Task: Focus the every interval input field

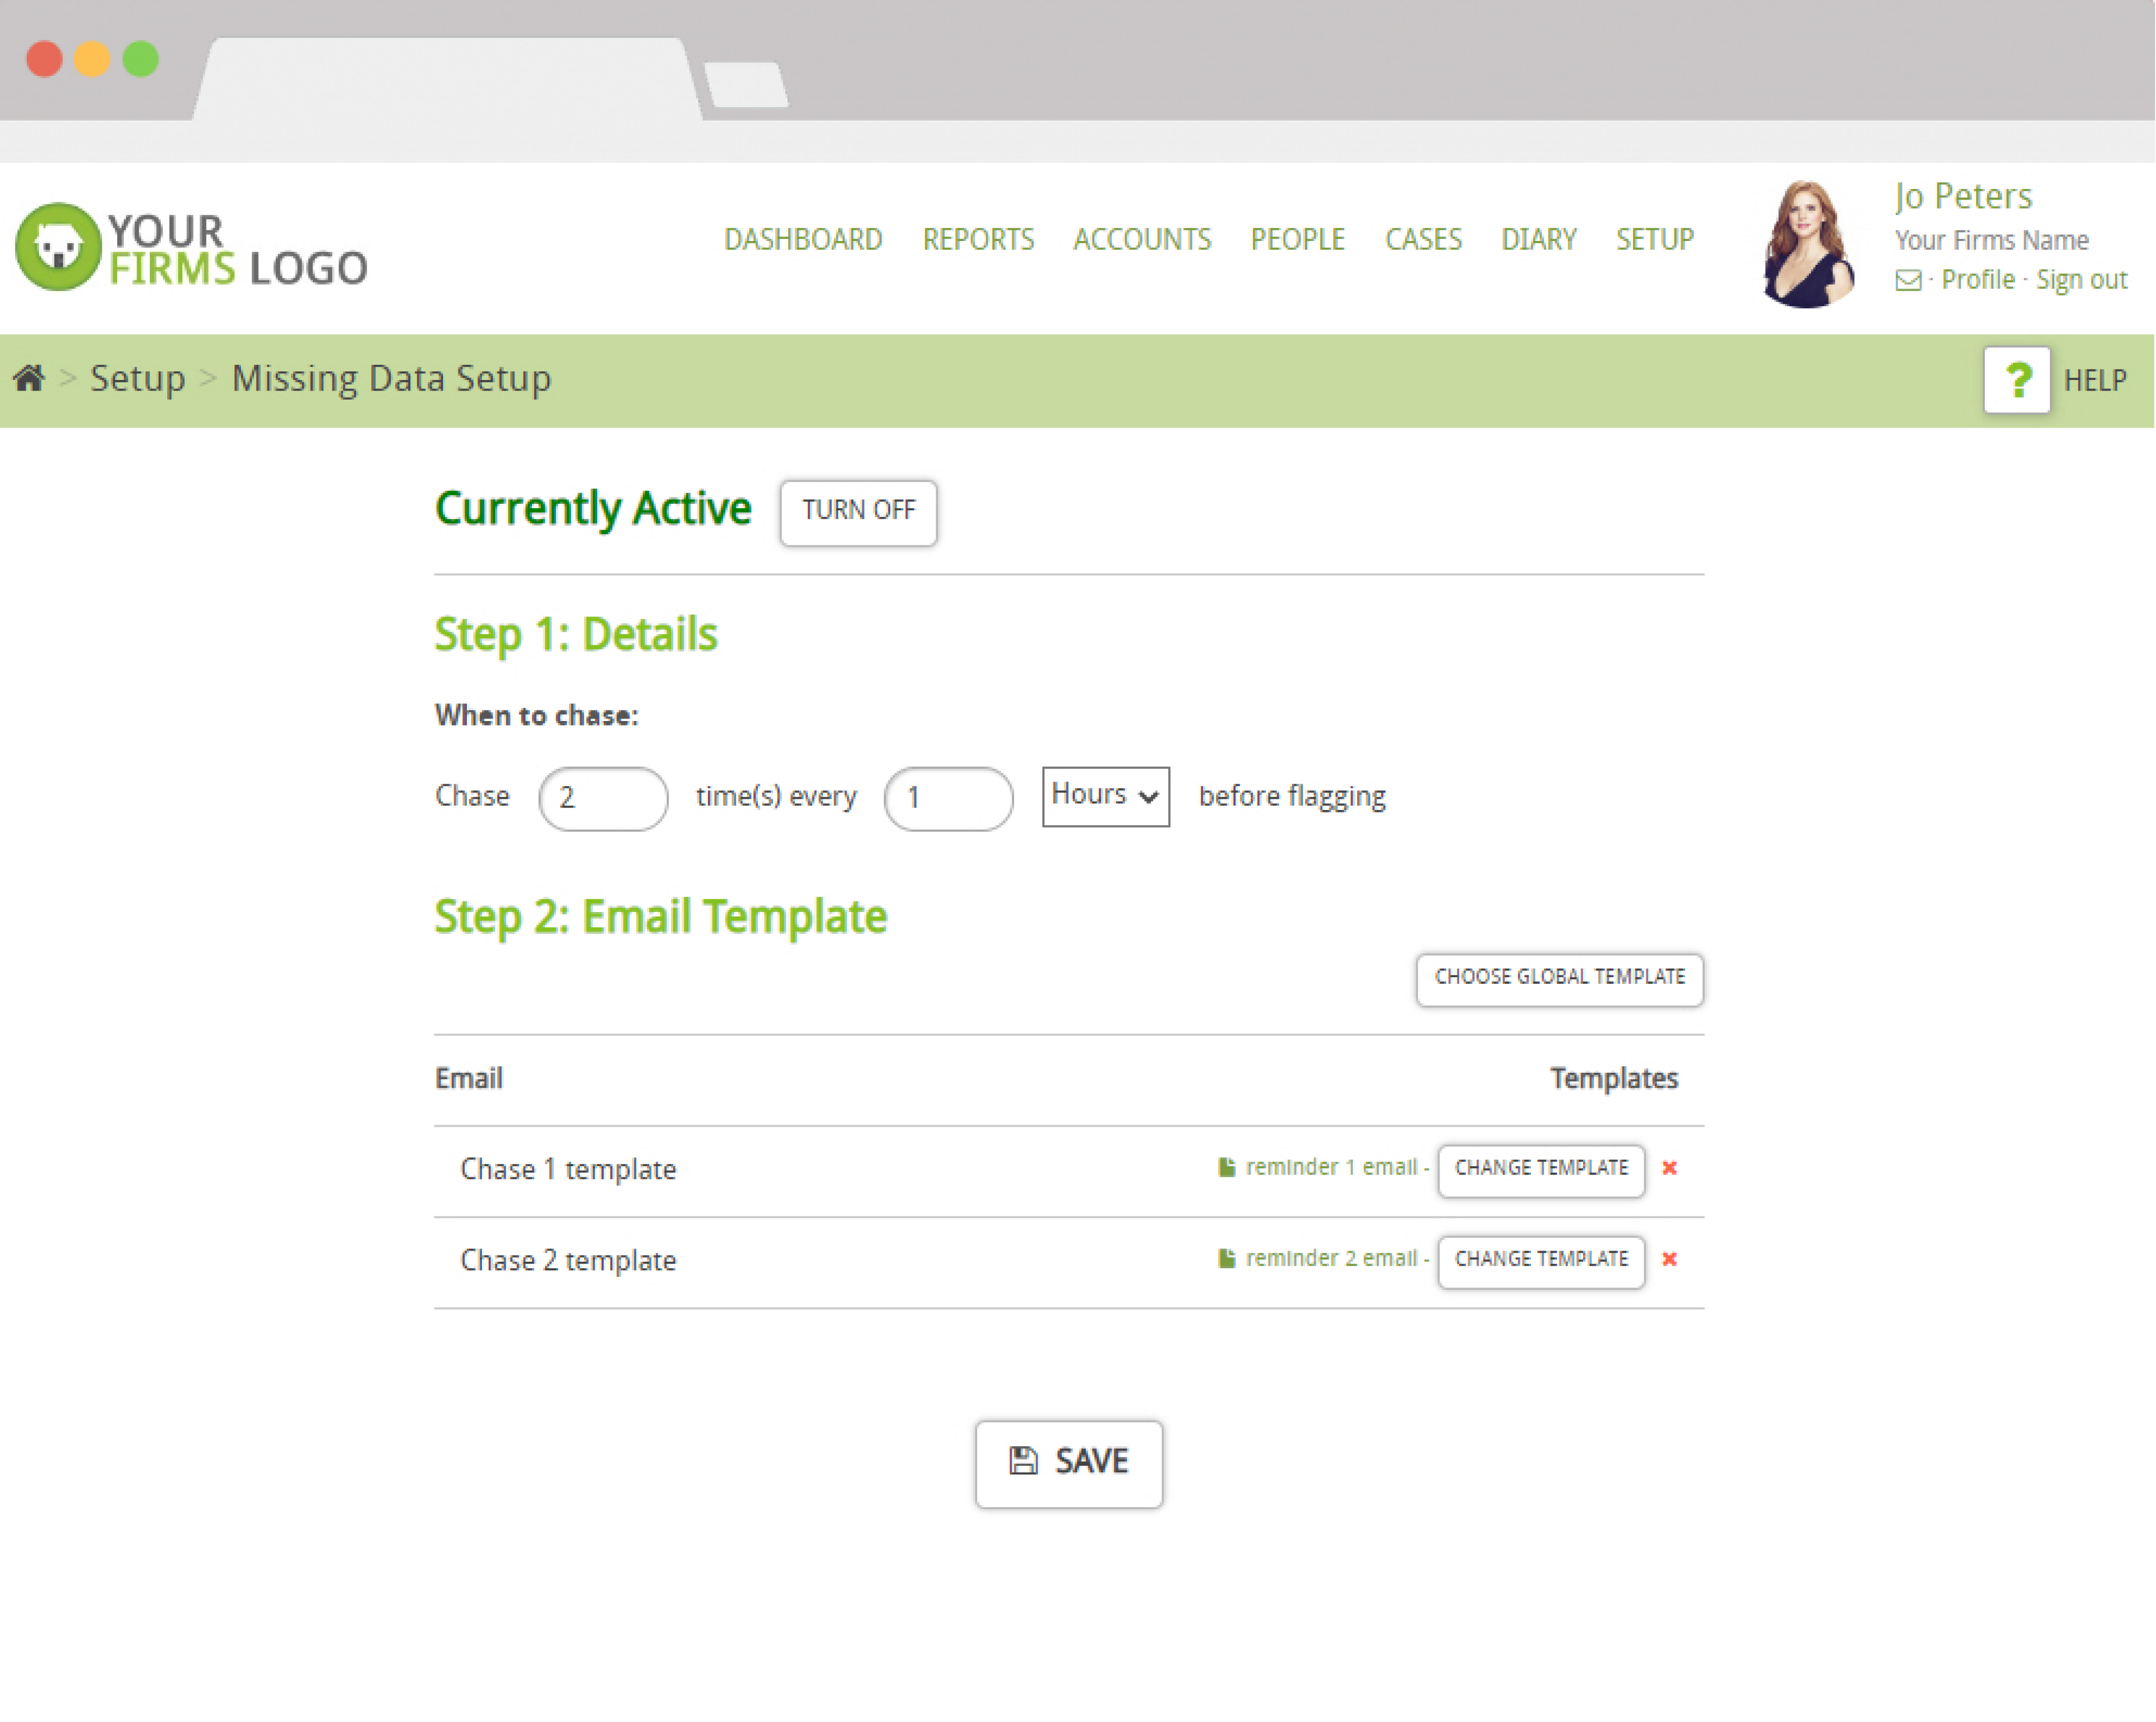Action: point(948,798)
